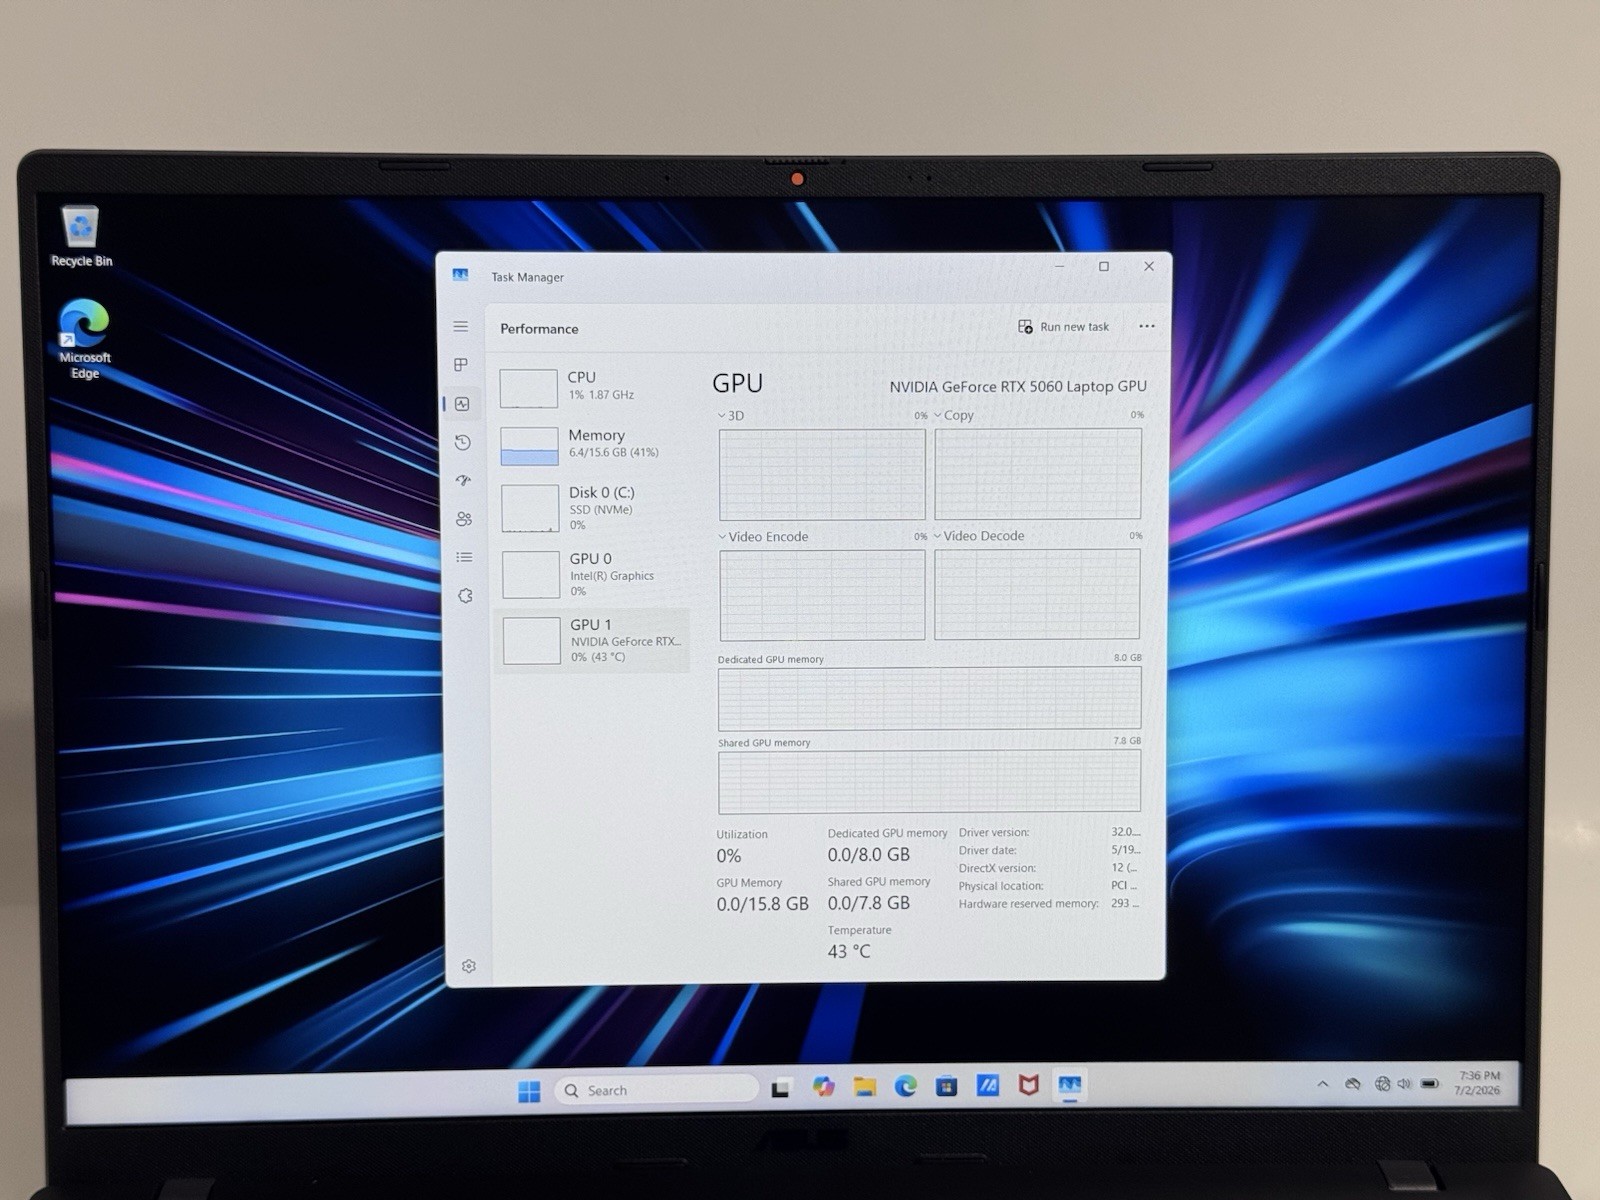This screenshot has height=1200, width=1600.
Task: Select Disk 0 (C:) in performance list
Action: coord(592,508)
